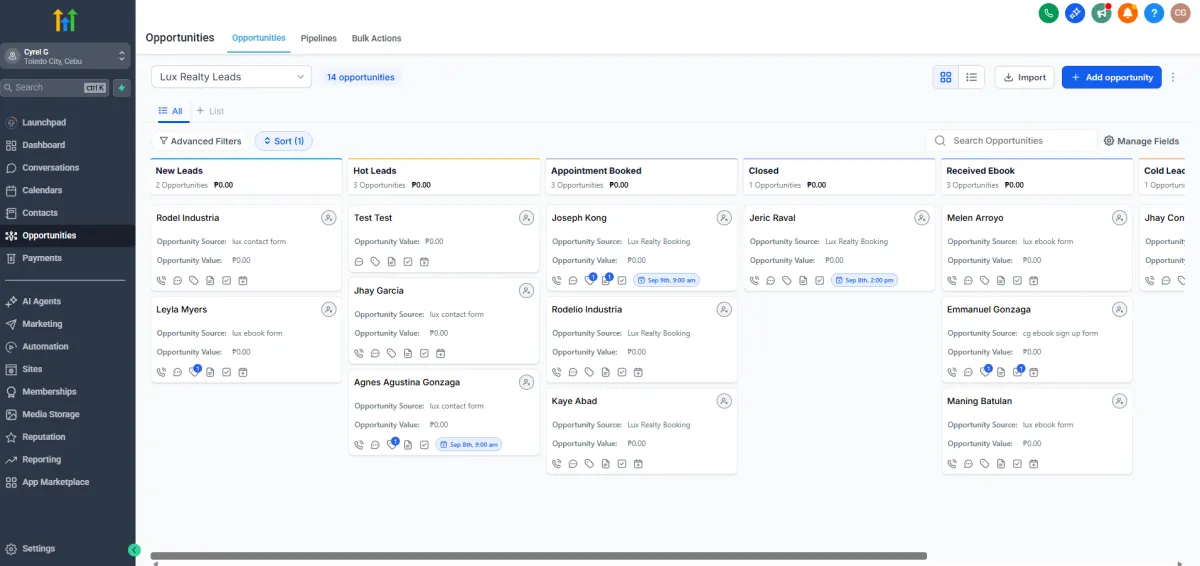The image size is (1200, 566).
Task: Select the Opportunities tab
Action: coord(259,38)
